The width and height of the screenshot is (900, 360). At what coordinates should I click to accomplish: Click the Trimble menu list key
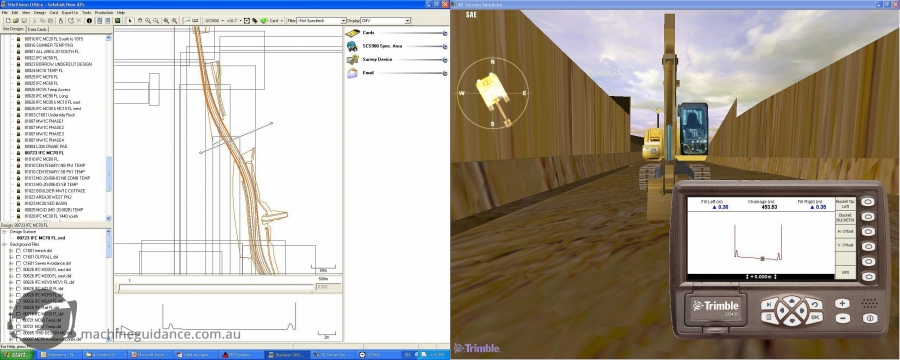coord(769,317)
